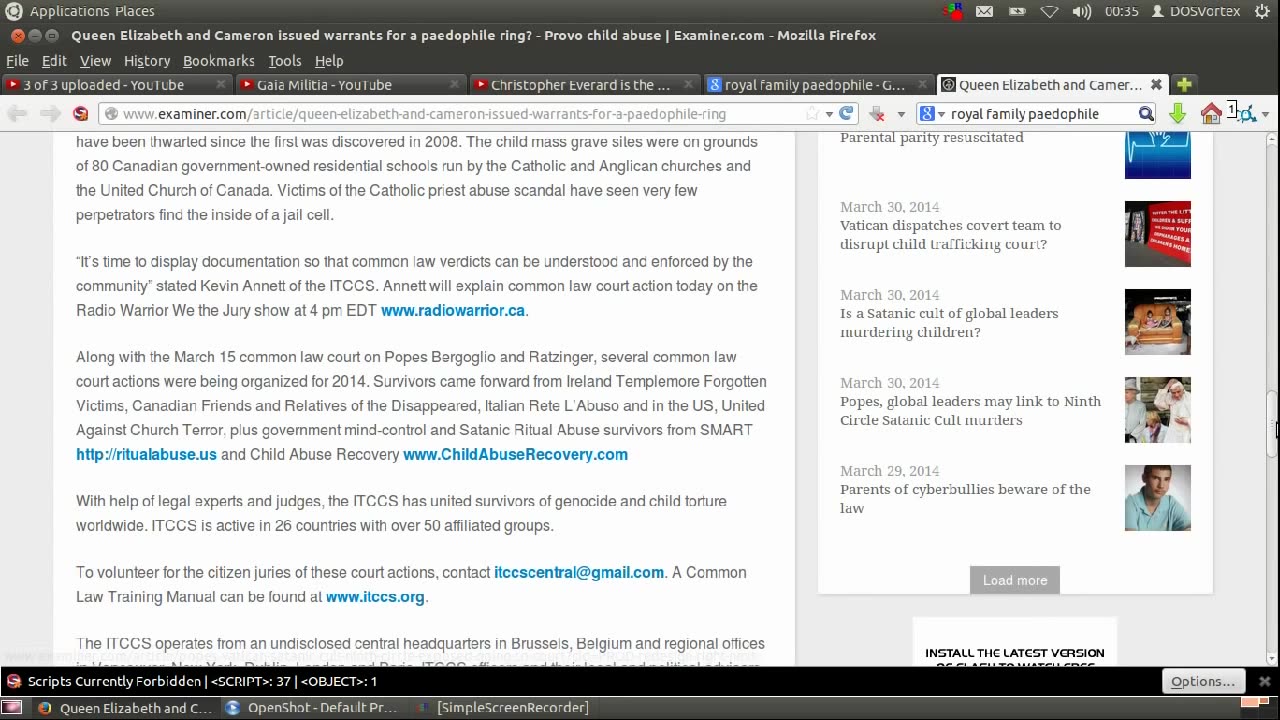
Task: Open the downloads green arrow icon
Action: (1178, 114)
